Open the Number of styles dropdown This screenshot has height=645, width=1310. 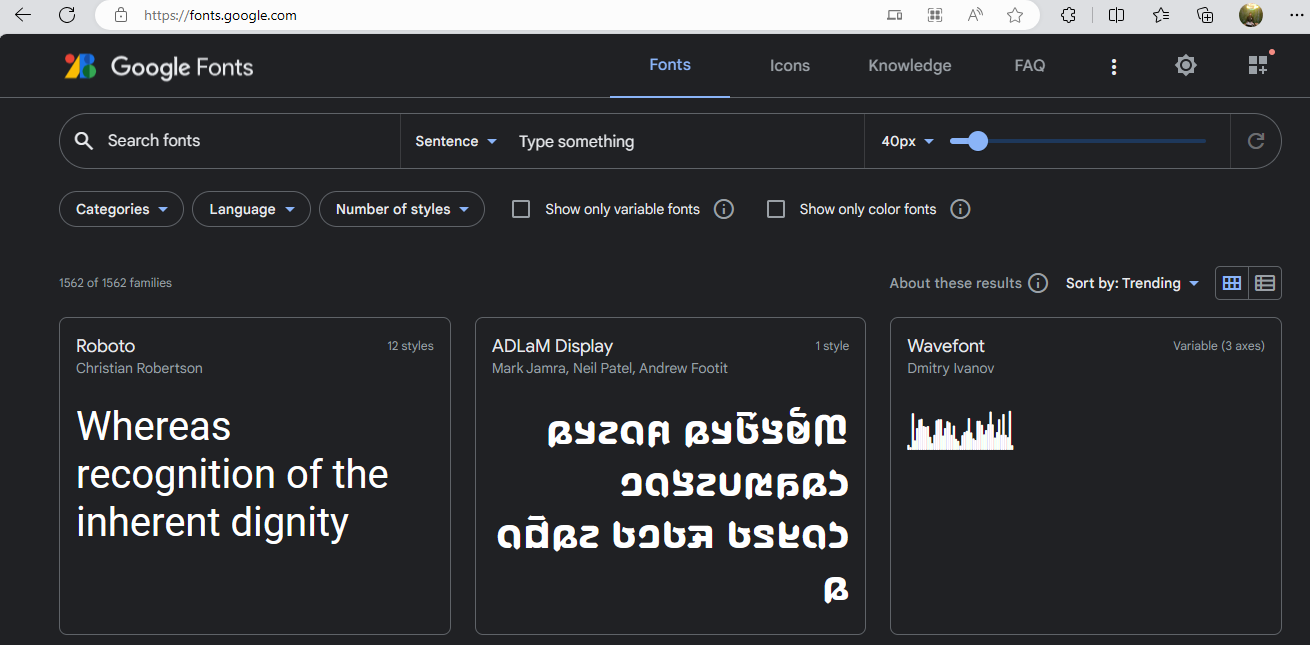click(402, 209)
